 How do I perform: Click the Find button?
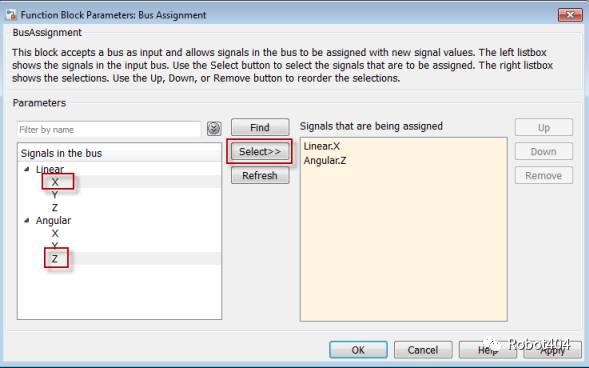[260, 127]
